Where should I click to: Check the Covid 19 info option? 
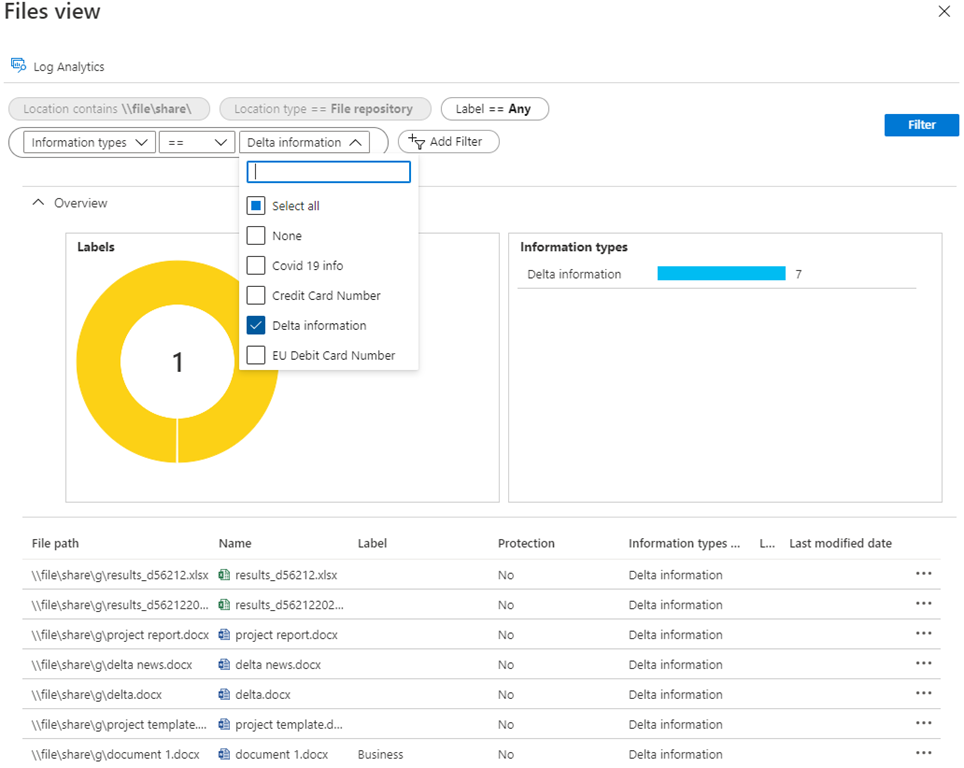[256, 266]
